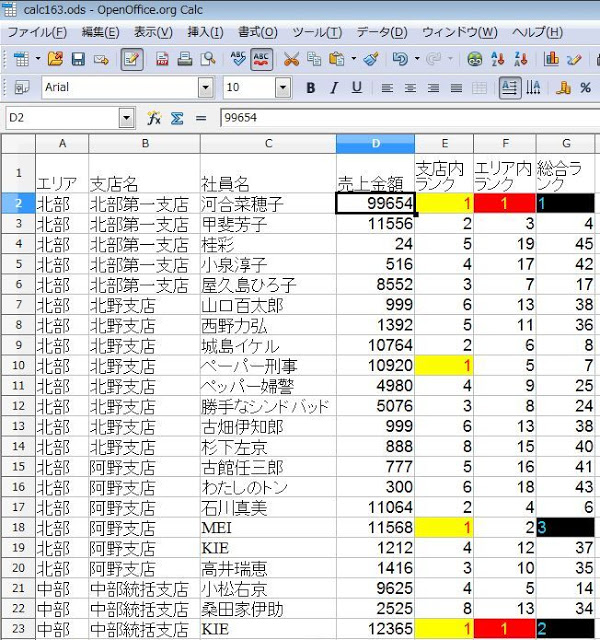Click the Sum sigma icon
This screenshot has height=640, width=600.
pyautogui.click(x=177, y=118)
